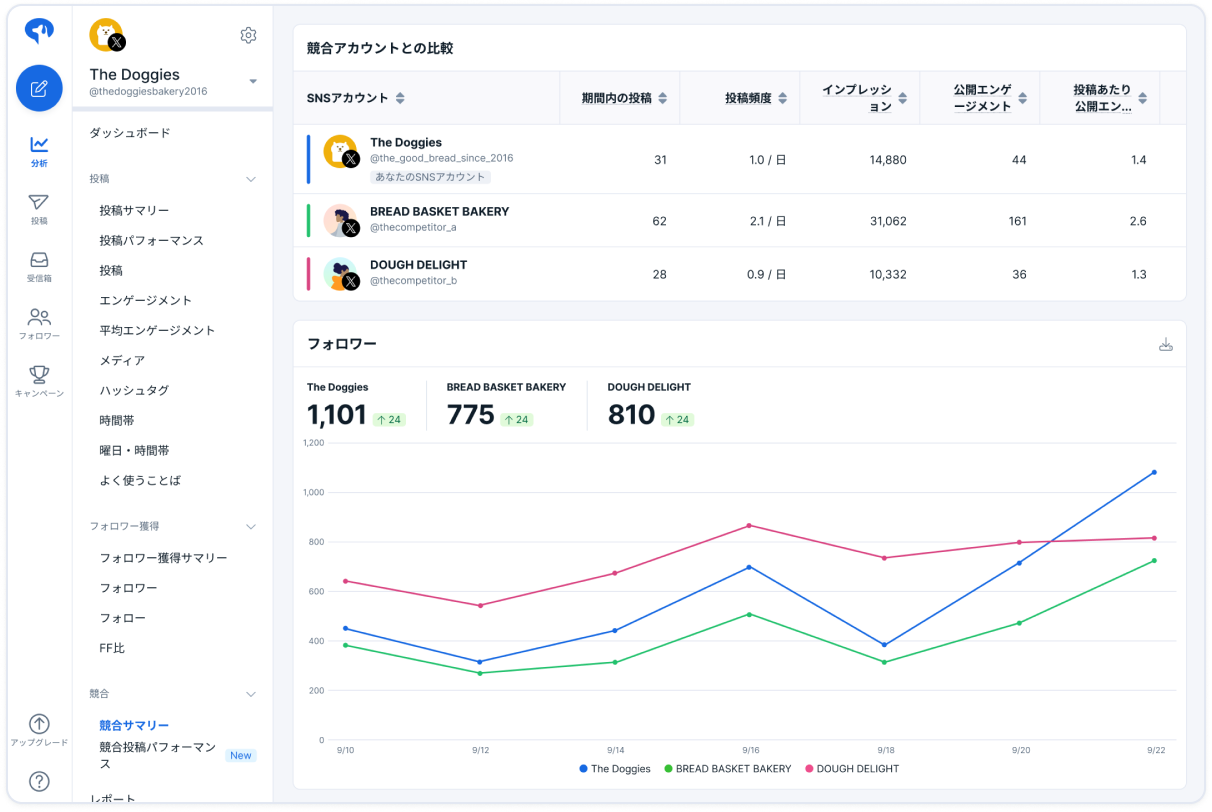The image size is (1212, 812).
Task: Sort table by インプレッション column
Action: tap(903, 98)
